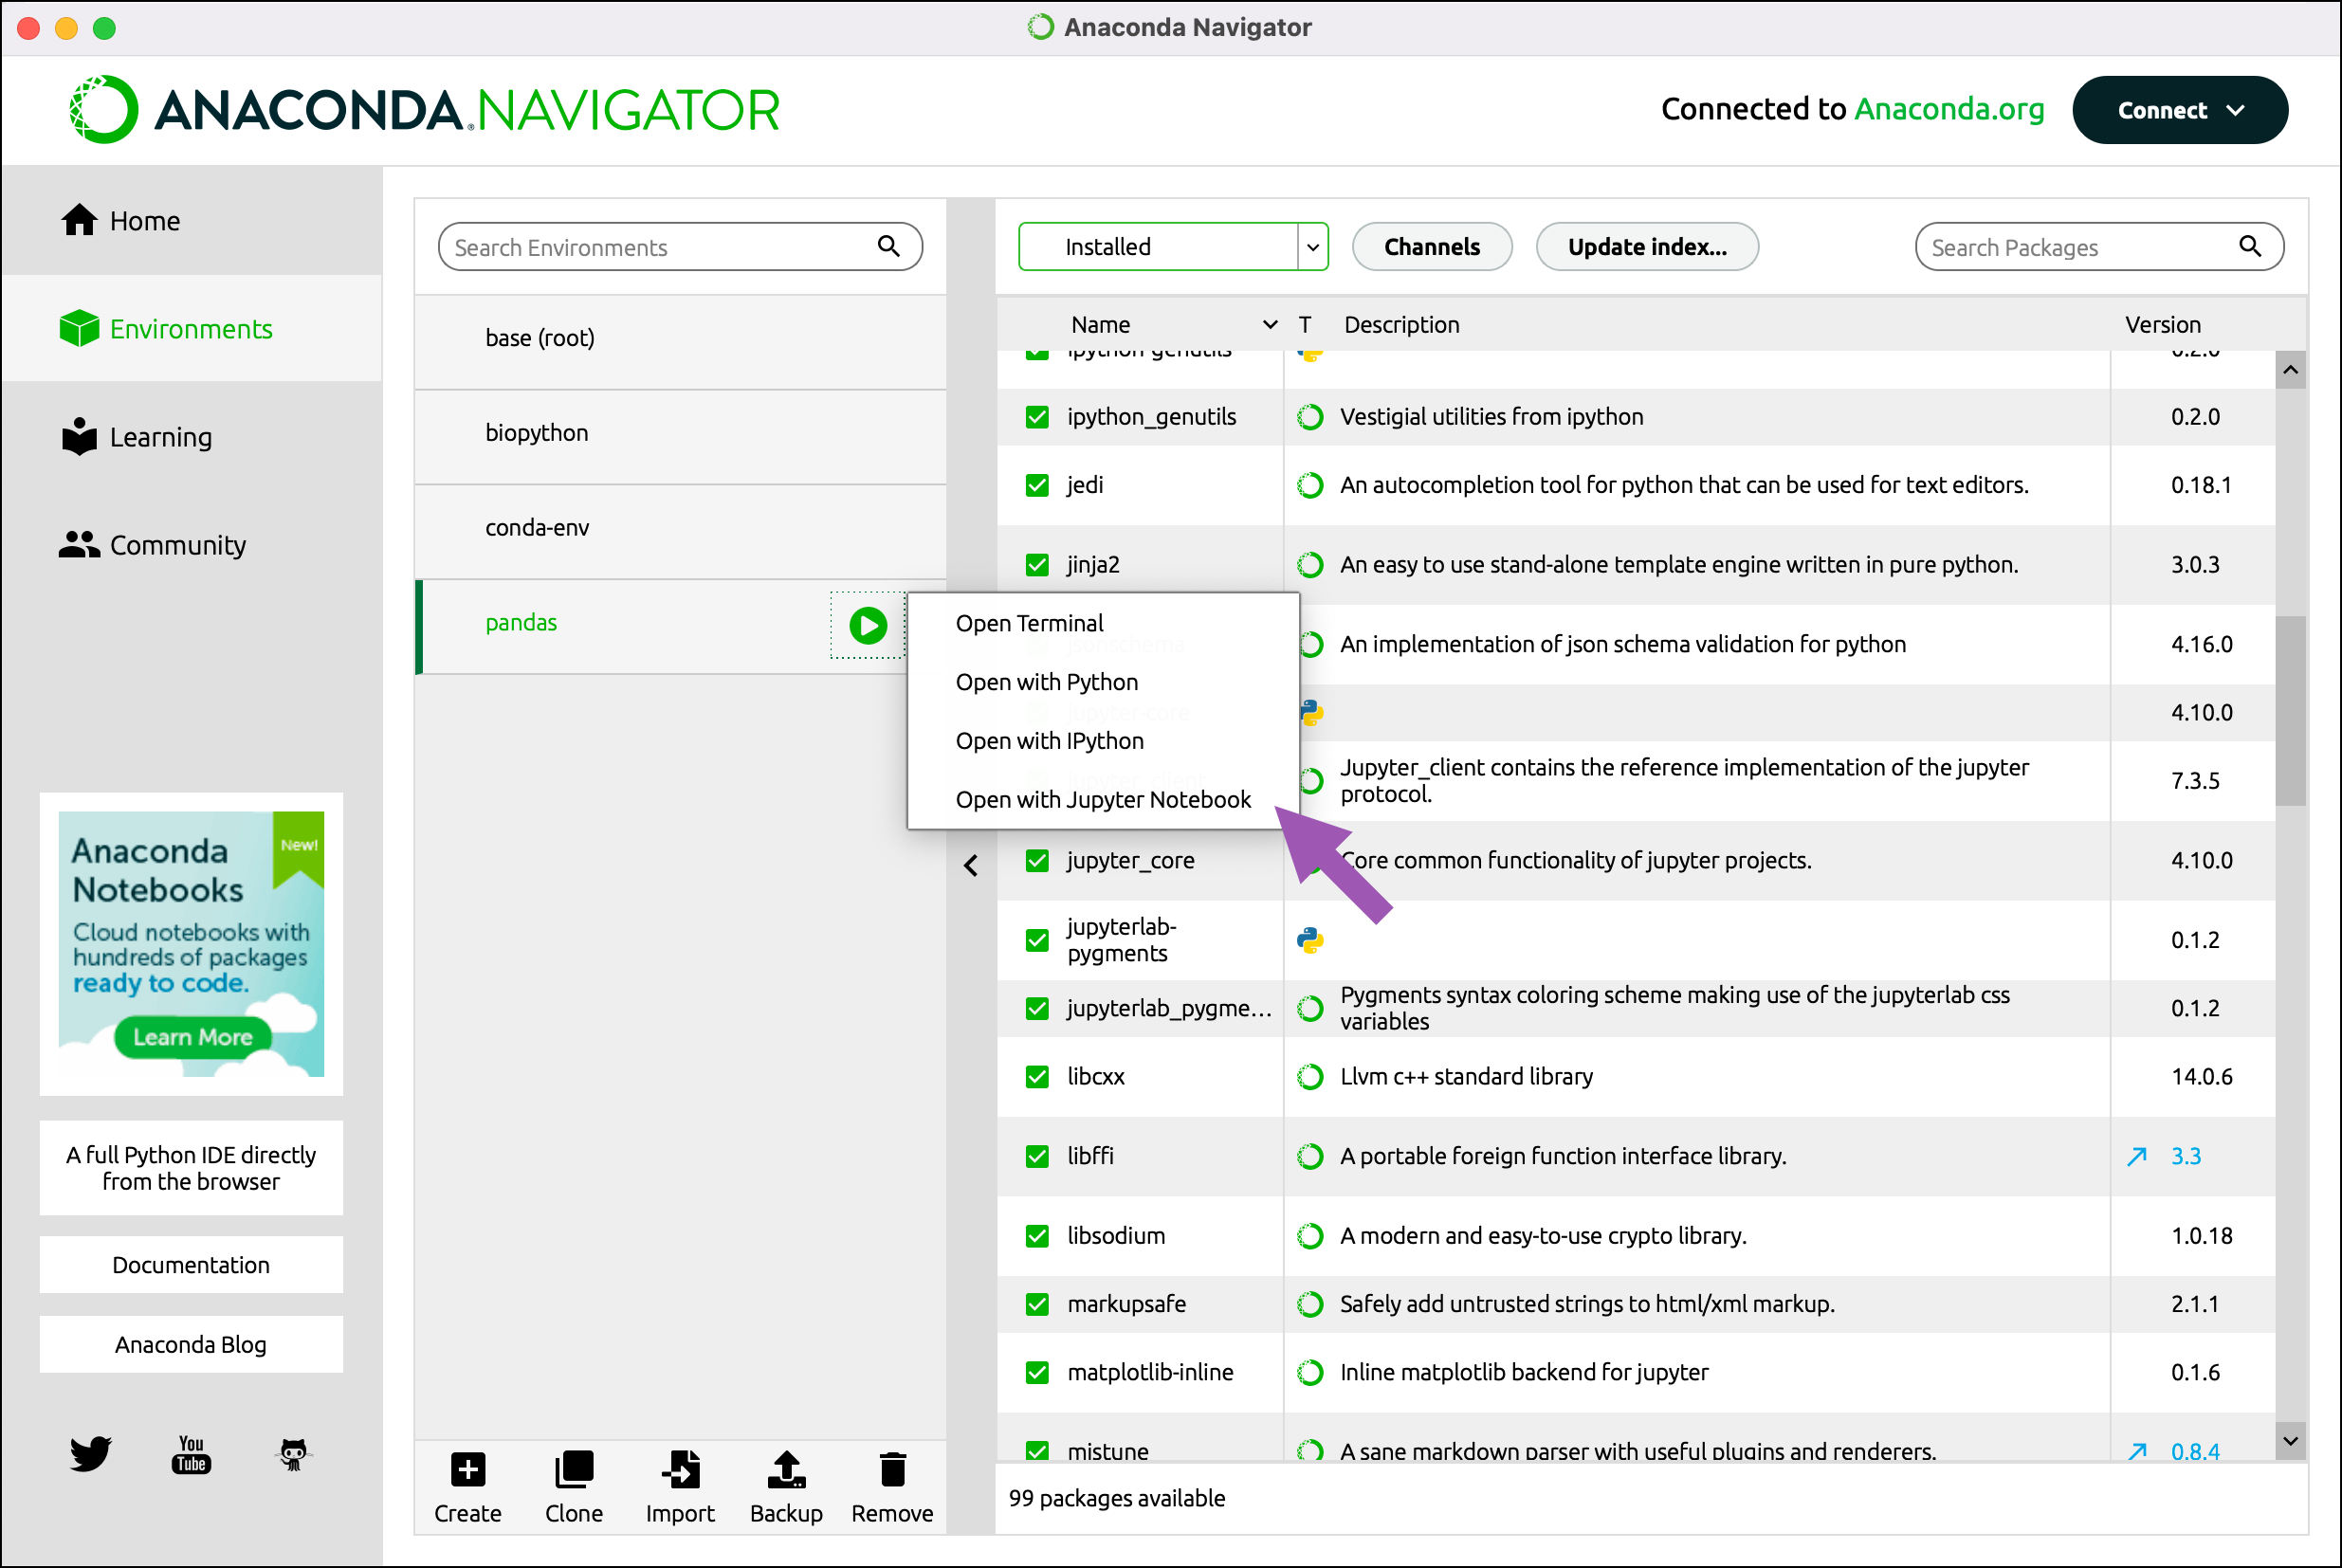This screenshot has width=2342, height=1568.
Task: Click the Channels button
Action: [1431, 247]
